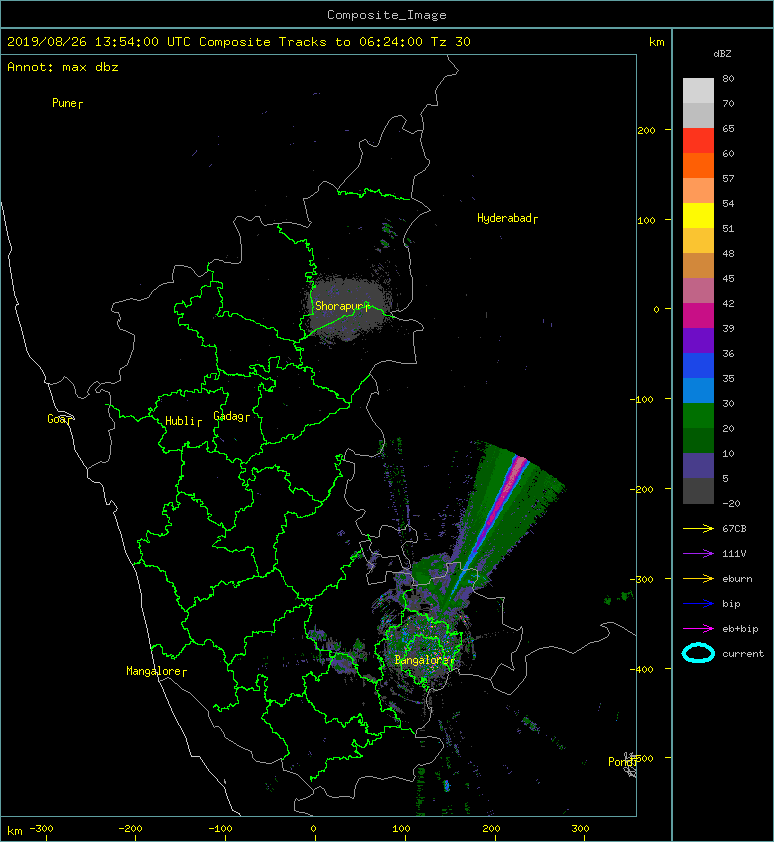774x842 pixels.
Task: Click the eburn legend text
Action: point(737,578)
